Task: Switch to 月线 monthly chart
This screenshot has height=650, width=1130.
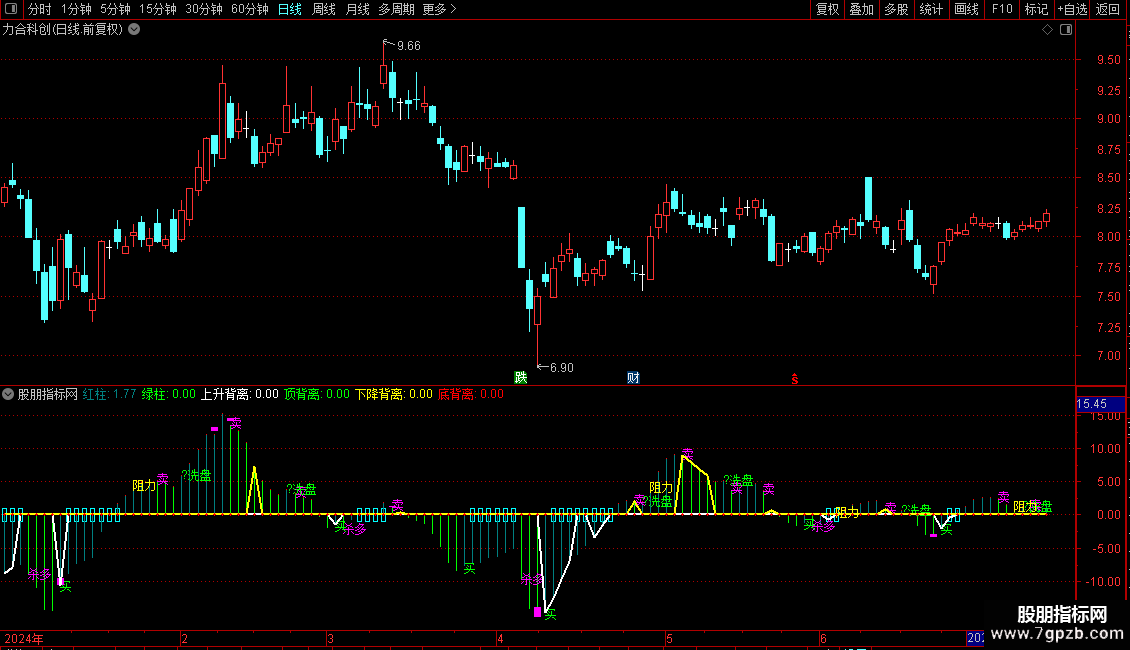Action: [x=357, y=9]
